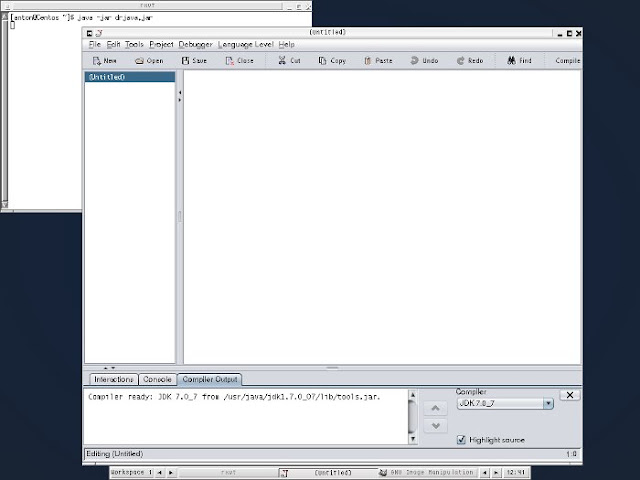
Task: Click the Cut scissors icon
Action: [x=282, y=60]
